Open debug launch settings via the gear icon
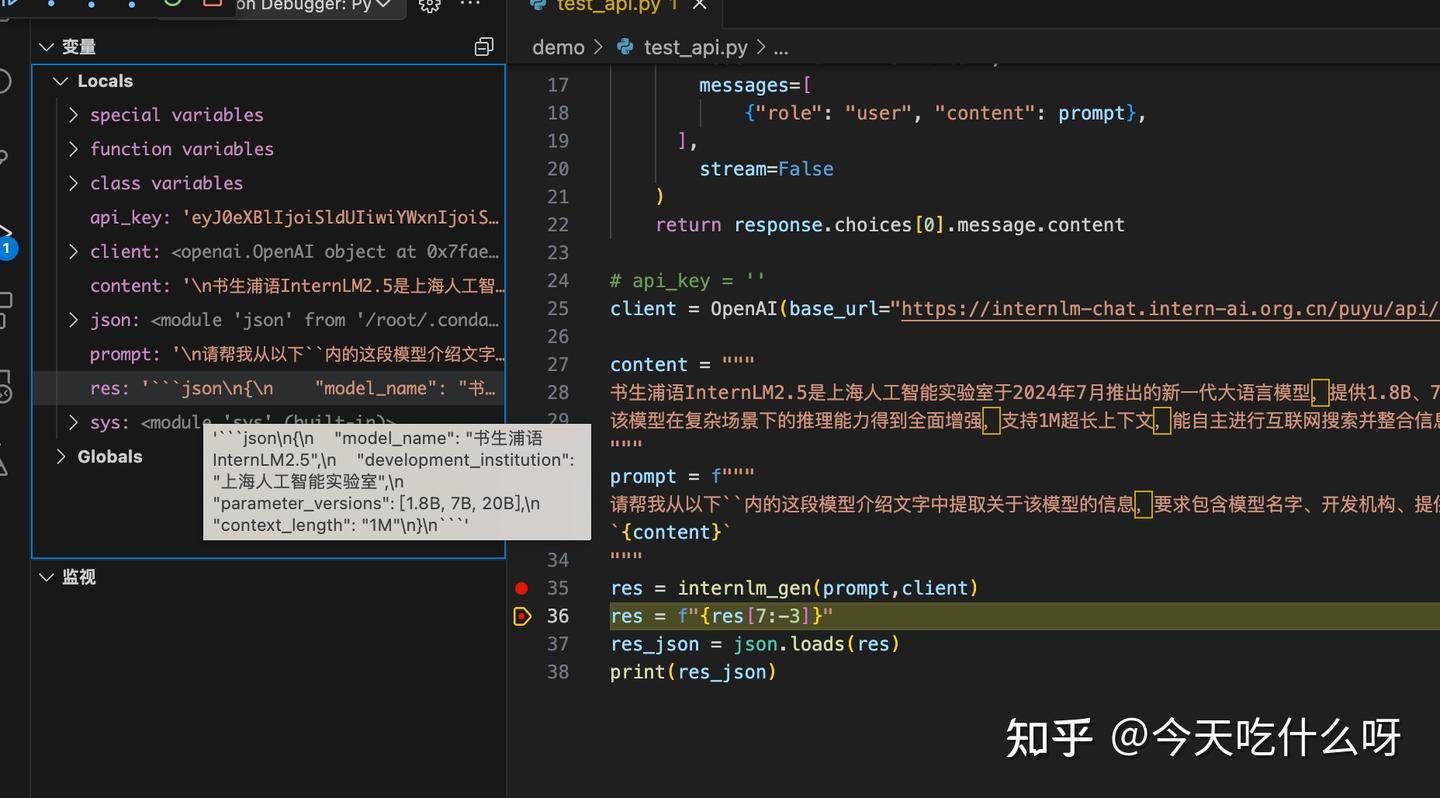 pyautogui.click(x=428, y=7)
